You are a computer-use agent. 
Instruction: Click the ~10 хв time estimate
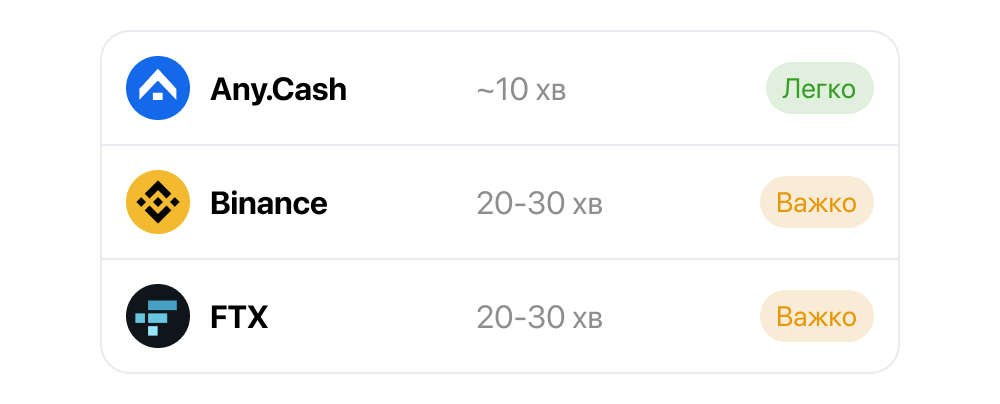tap(521, 90)
